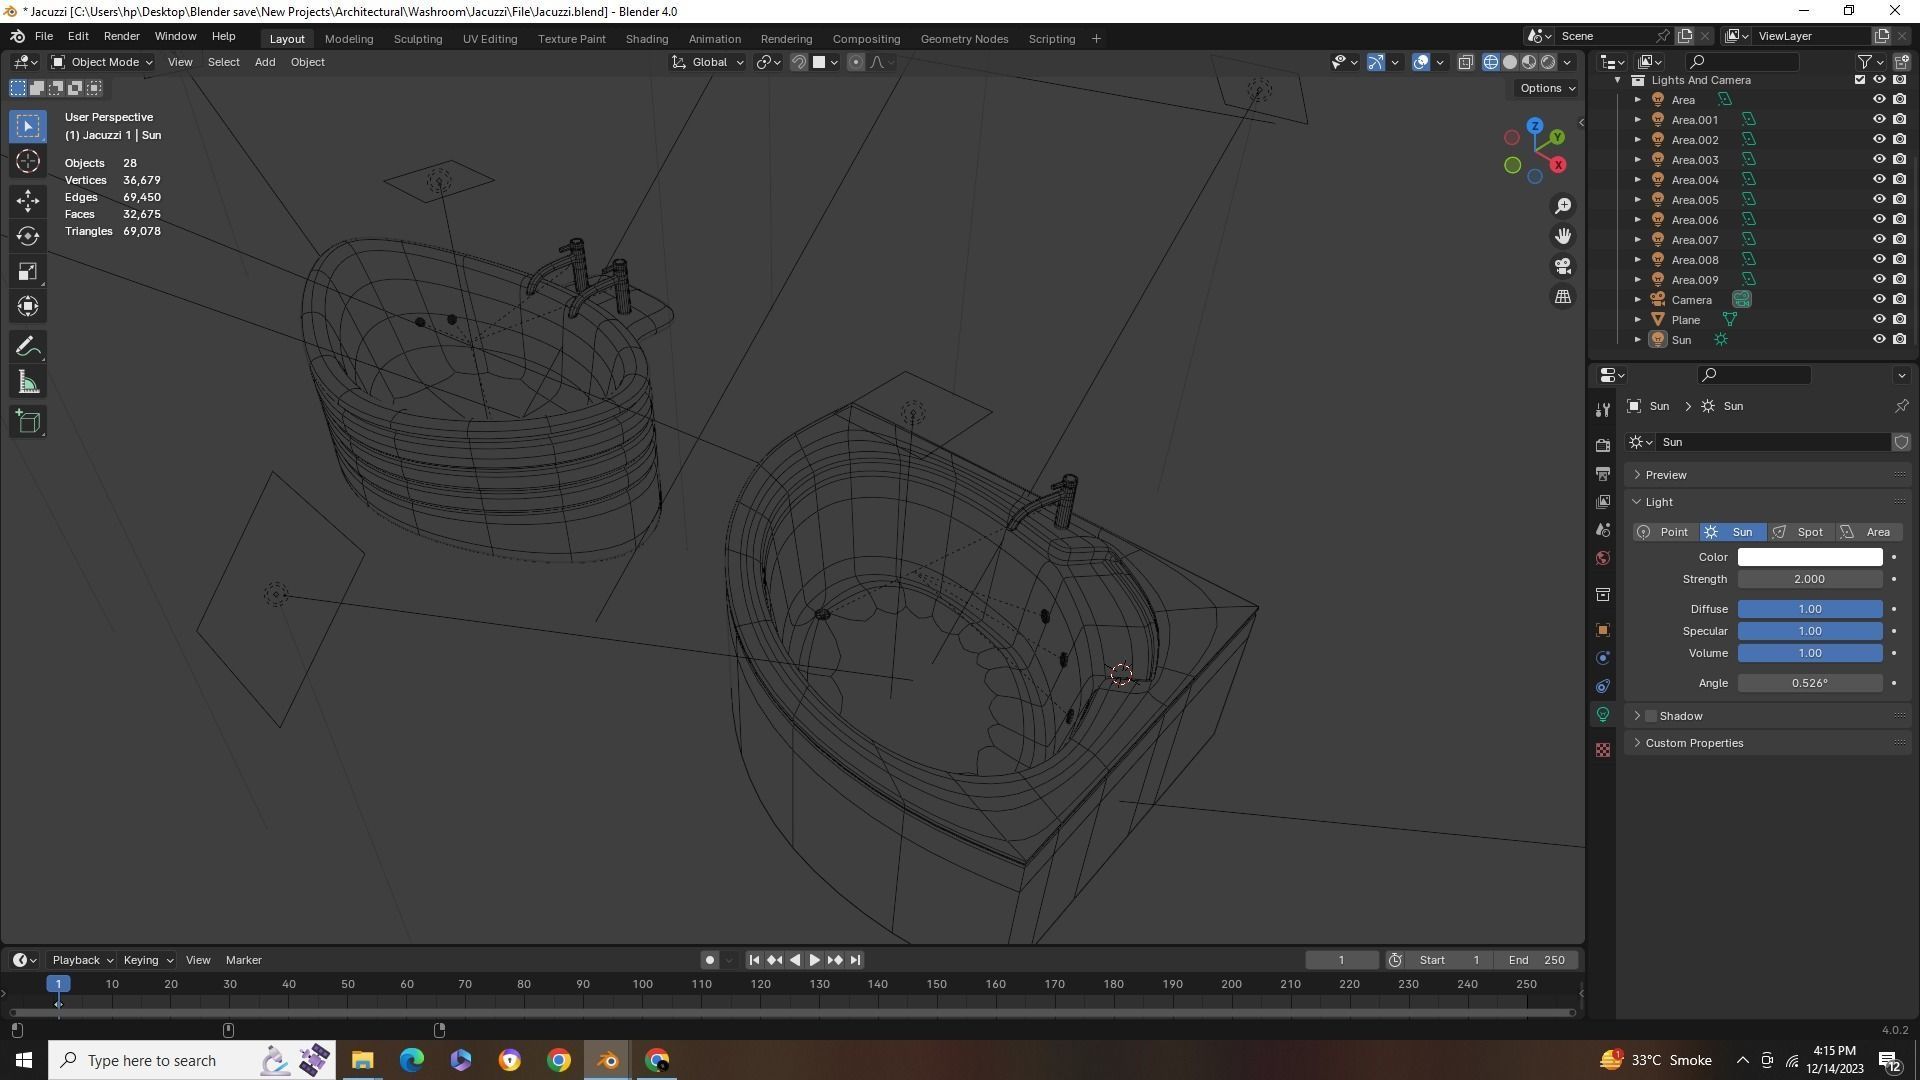Open the viewport Options dropdown
The width and height of the screenshot is (1920, 1080).
coord(1547,88)
